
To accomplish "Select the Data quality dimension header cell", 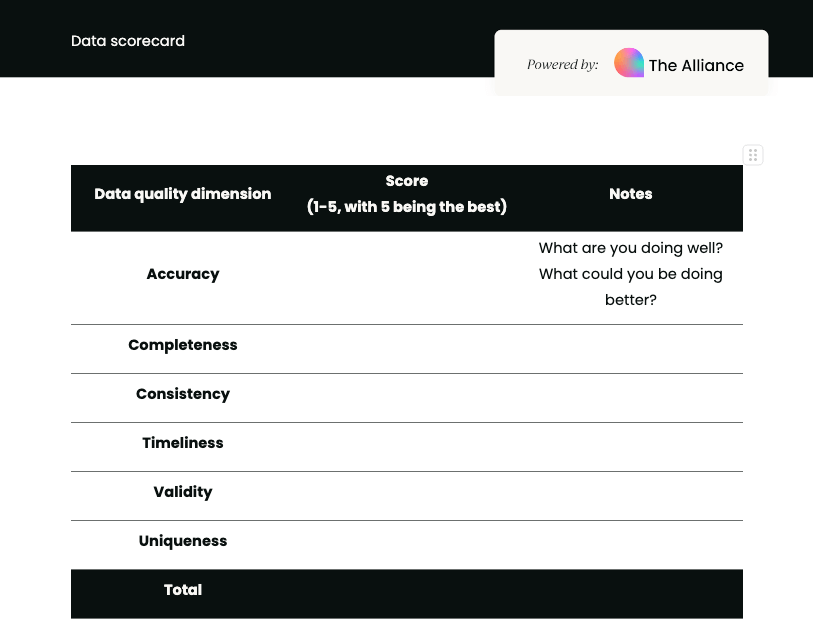I will point(182,194).
